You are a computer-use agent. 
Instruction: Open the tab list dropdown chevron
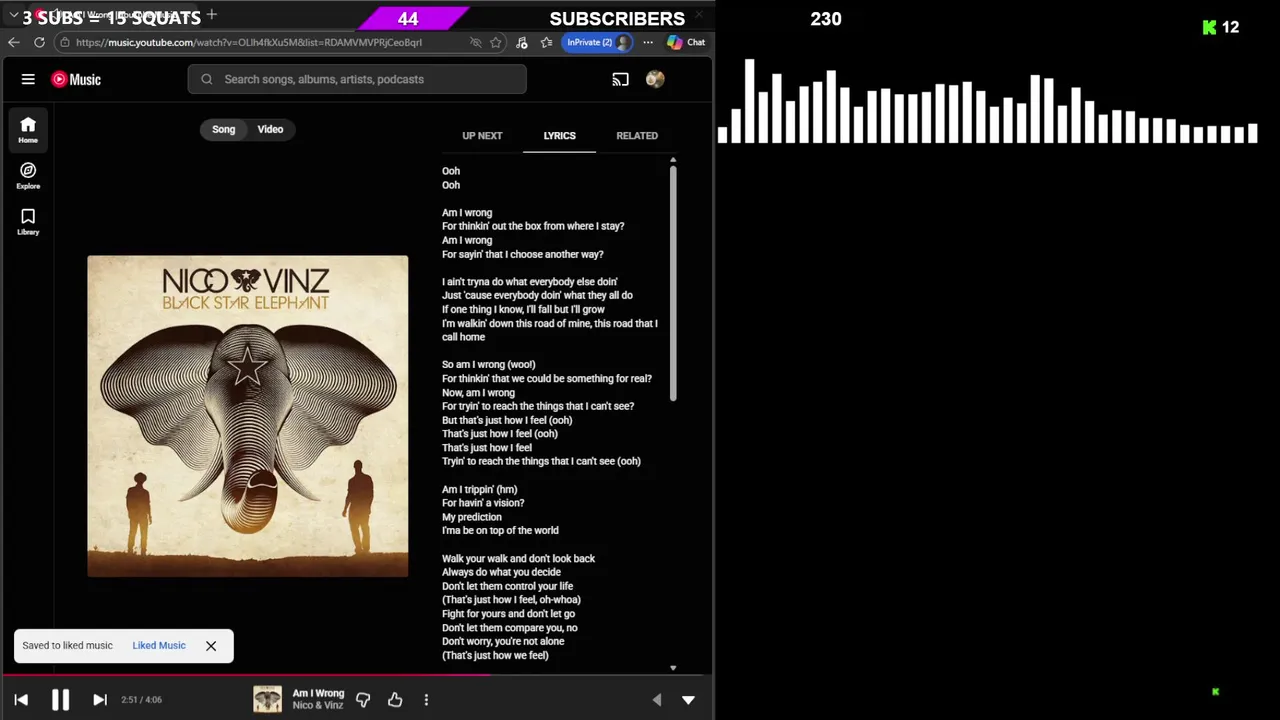[x=13, y=15]
